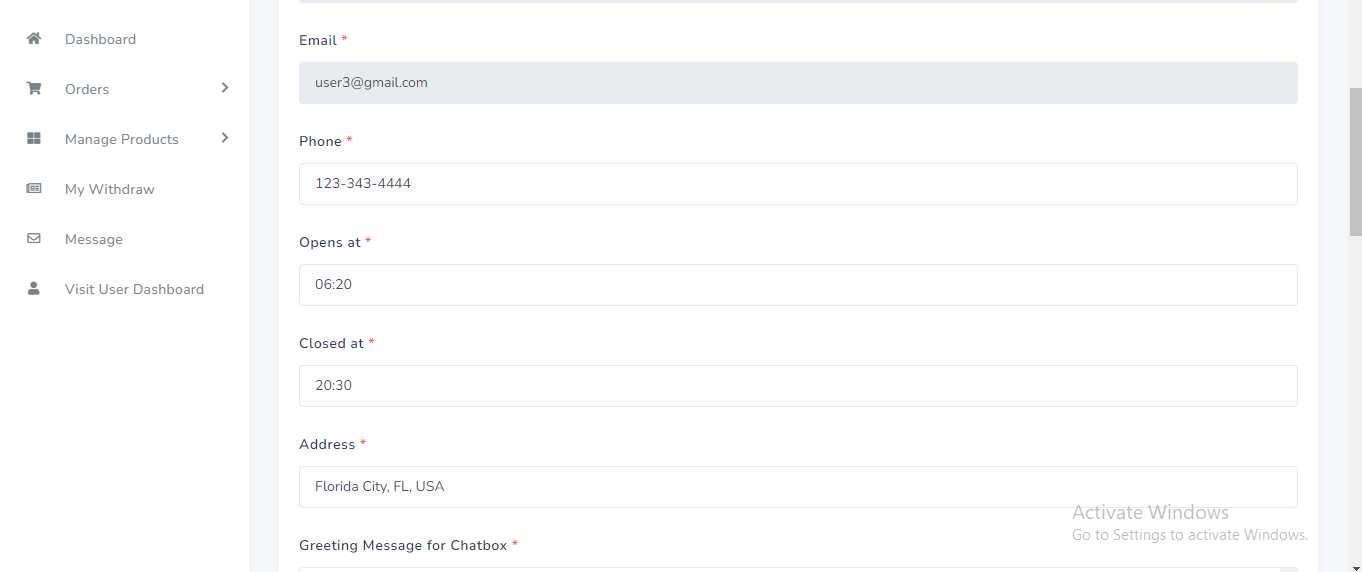Click the My Withdraw money icon
The height and width of the screenshot is (572, 1362).
pos(34,189)
